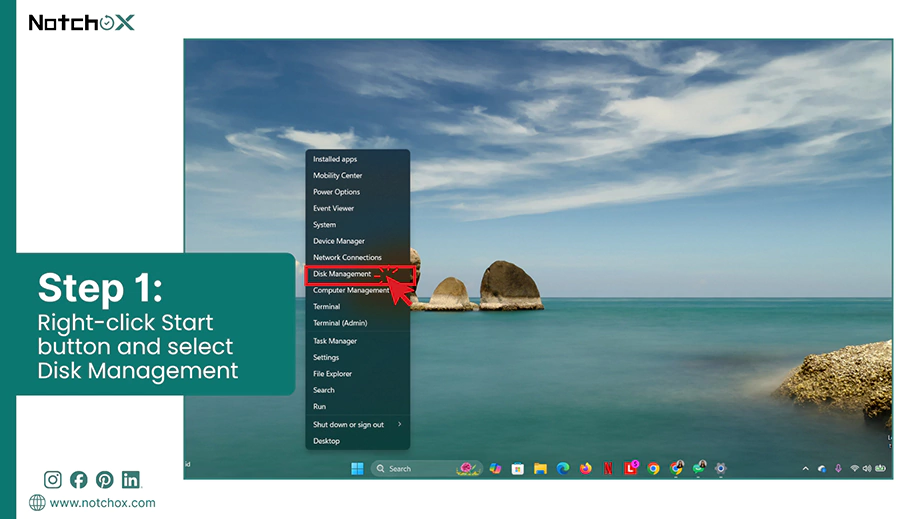Choose Disk Management in the menu
The height and width of the screenshot is (519, 922).
358,274
